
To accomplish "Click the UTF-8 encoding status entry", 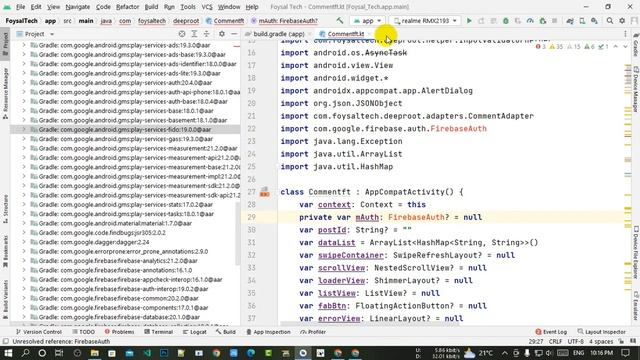I will tap(576, 342).
